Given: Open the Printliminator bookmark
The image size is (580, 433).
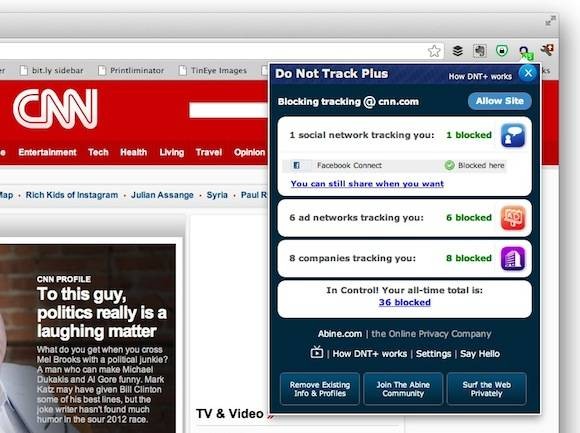Looking at the screenshot, I should tap(131, 70).
